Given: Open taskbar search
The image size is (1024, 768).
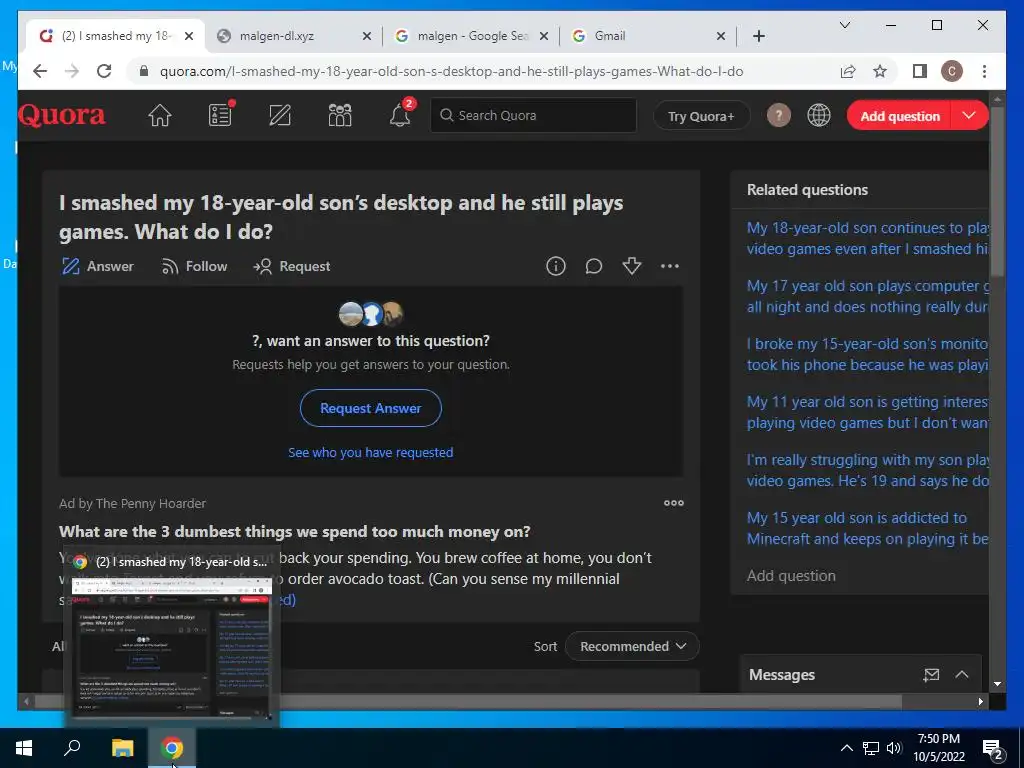Looking at the screenshot, I should (x=72, y=748).
